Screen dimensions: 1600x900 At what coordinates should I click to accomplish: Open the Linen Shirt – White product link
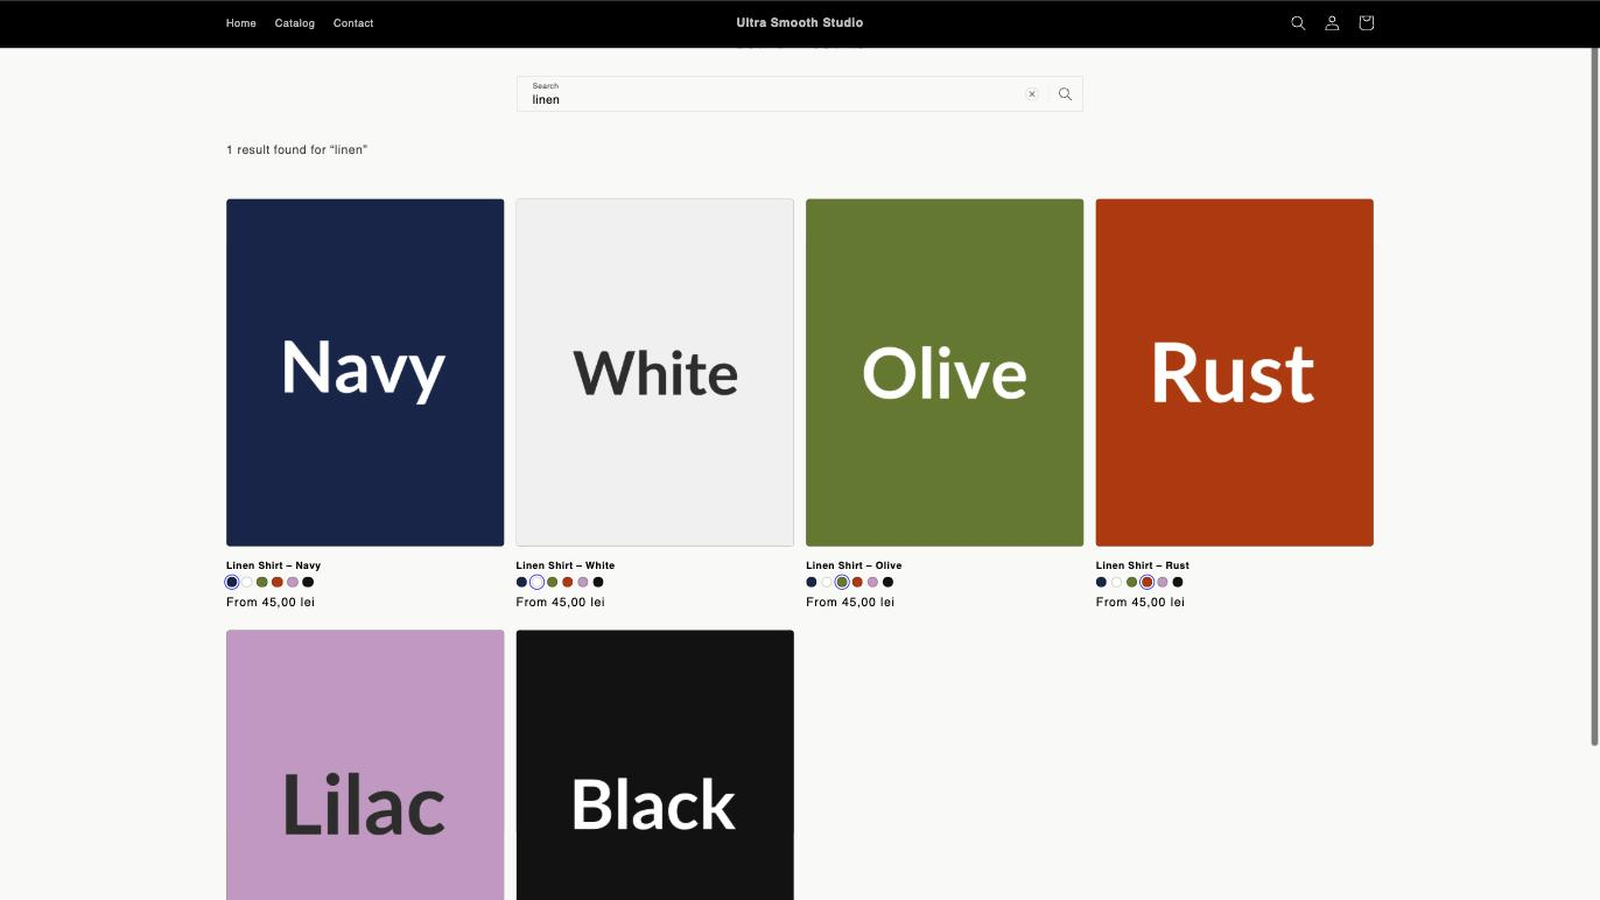(x=565, y=565)
